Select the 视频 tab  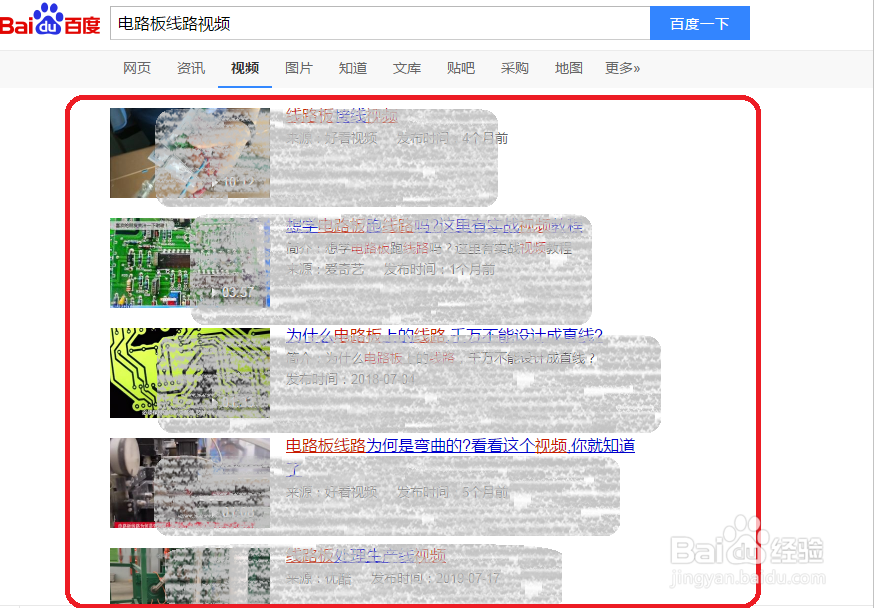pyautogui.click(x=245, y=68)
